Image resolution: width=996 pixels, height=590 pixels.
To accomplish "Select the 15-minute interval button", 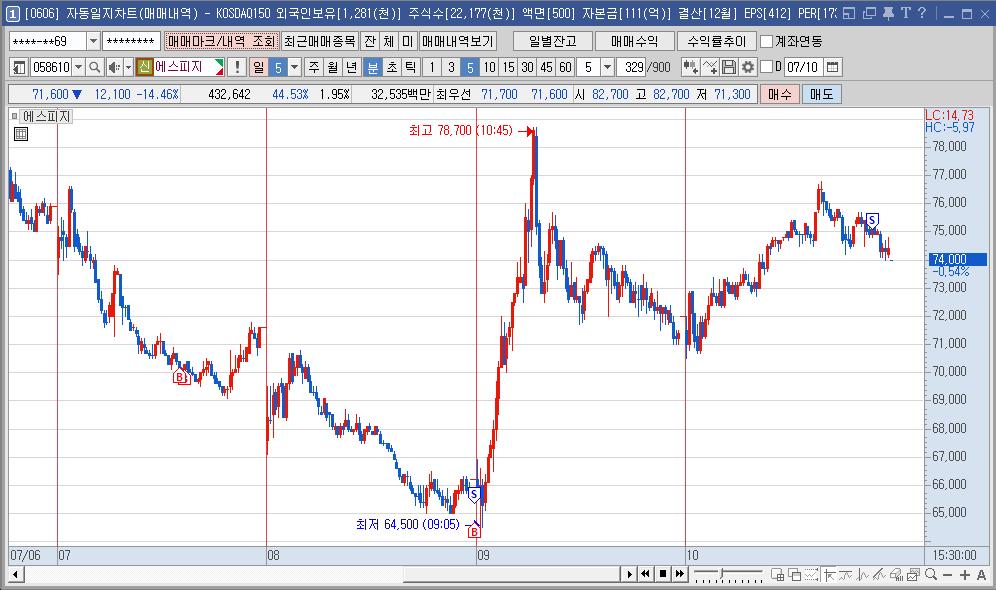I will (x=508, y=67).
